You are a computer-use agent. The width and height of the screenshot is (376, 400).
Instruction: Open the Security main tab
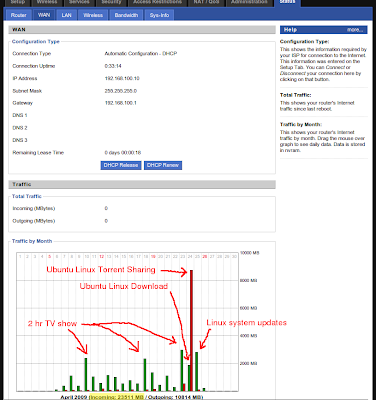point(112,3)
